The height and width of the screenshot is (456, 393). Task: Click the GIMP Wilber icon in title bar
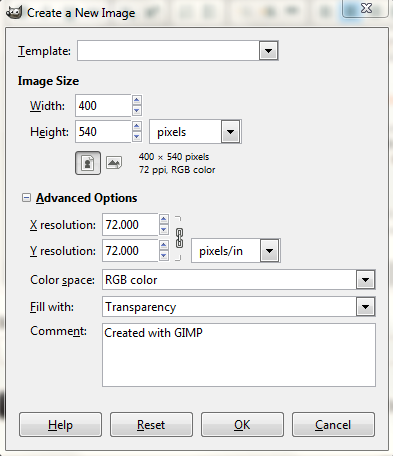(14, 13)
